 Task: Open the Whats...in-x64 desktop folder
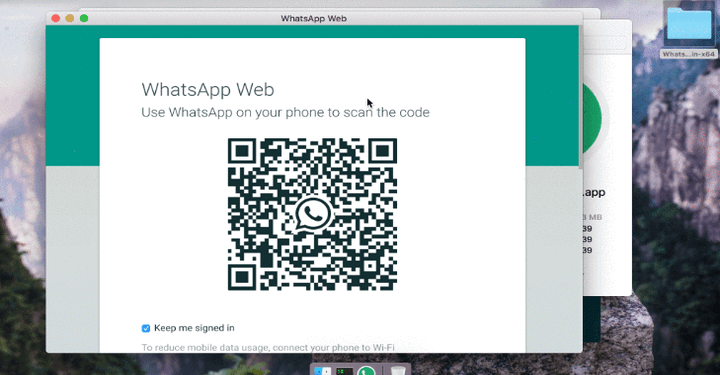tap(689, 24)
